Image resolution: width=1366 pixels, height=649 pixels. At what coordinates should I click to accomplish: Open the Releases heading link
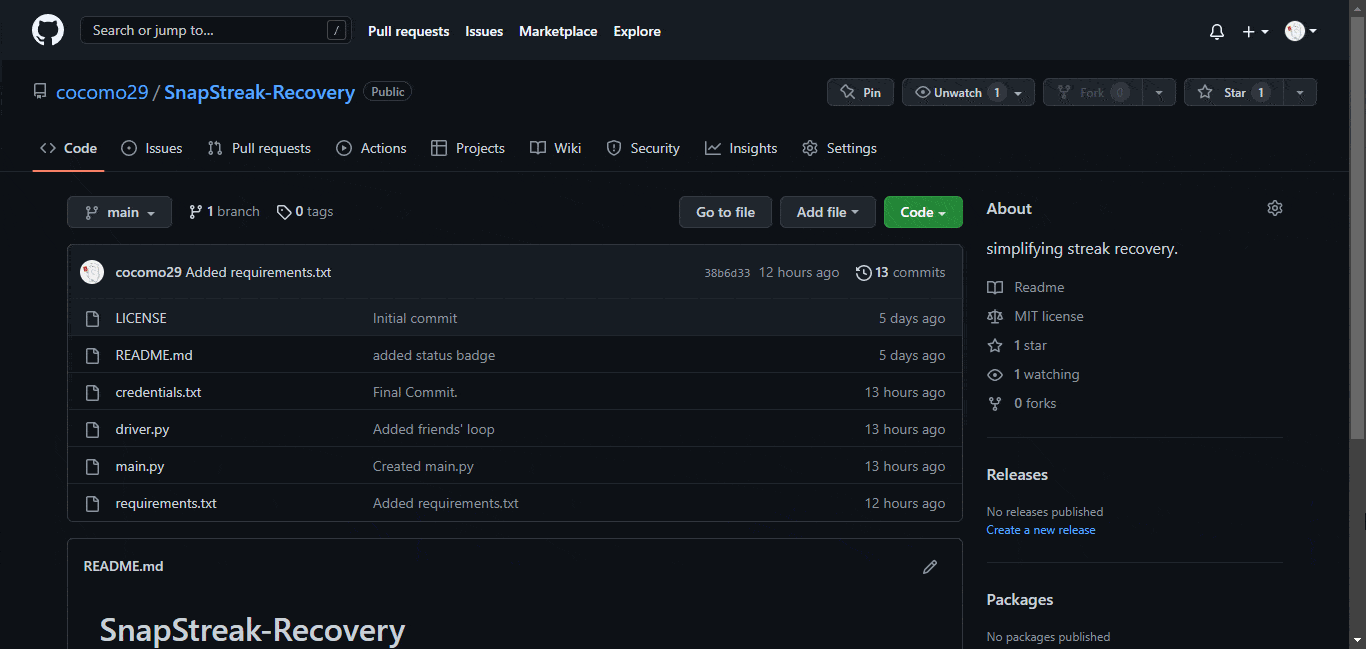pyautogui.click(x=1017, y=475)
